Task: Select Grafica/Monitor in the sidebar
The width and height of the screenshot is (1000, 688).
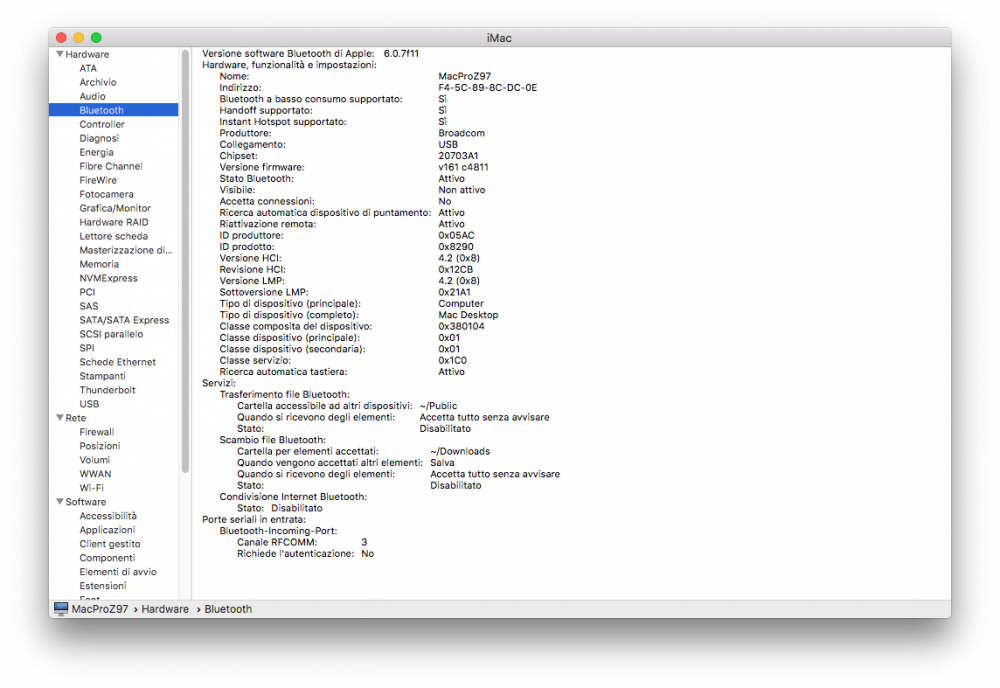Action: tap(115, 209)
